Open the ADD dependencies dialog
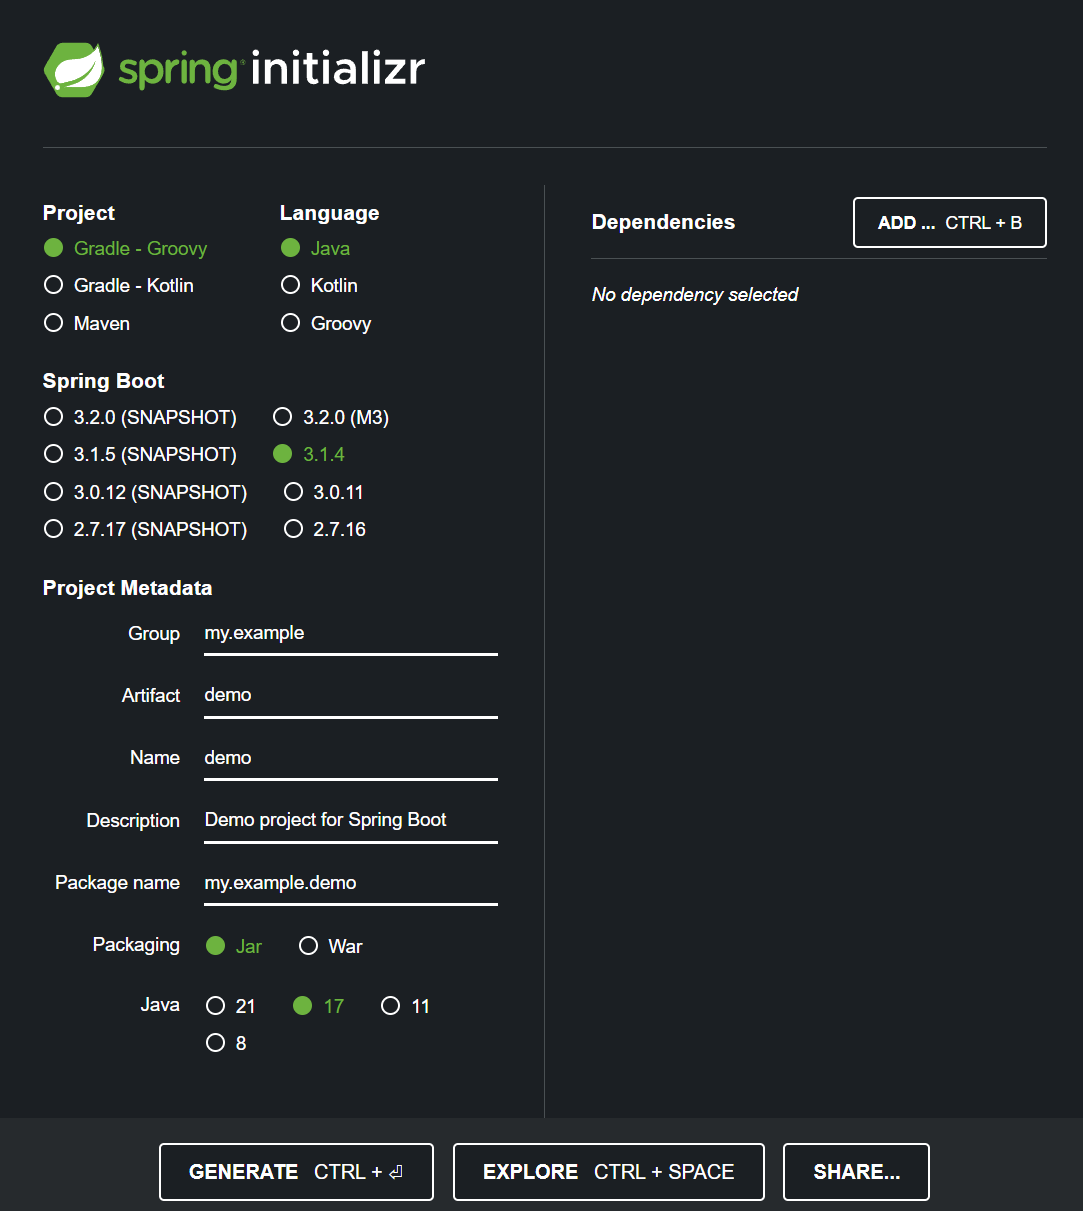 point(950,222)
